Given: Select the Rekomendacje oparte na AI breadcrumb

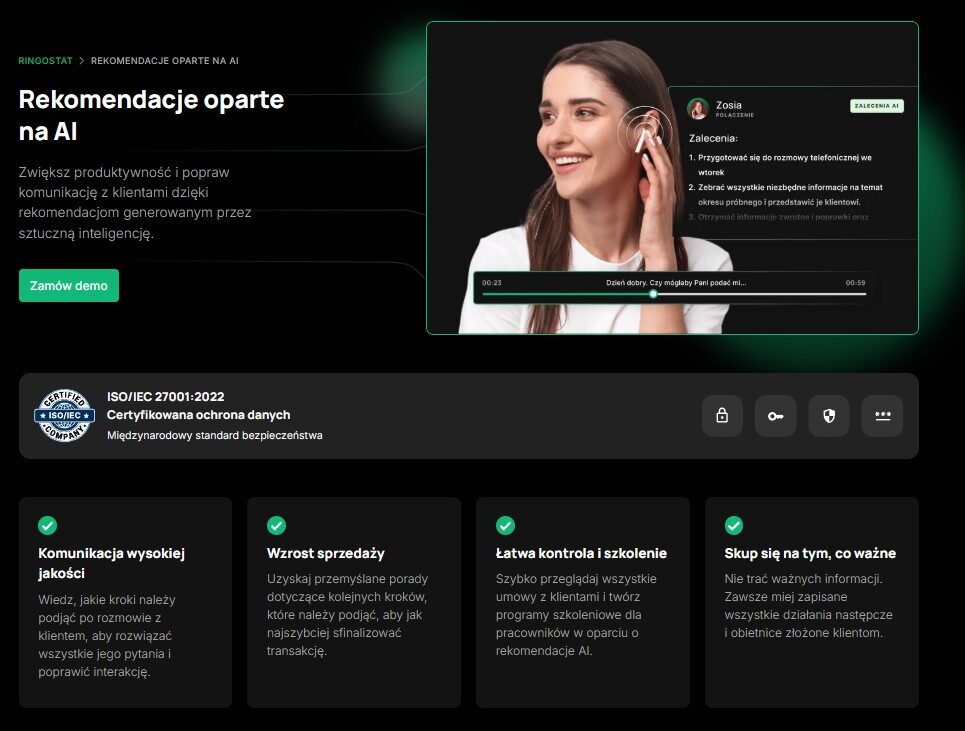Looking at the screenshot, I should pyautogui.click(x=164, y=61).
